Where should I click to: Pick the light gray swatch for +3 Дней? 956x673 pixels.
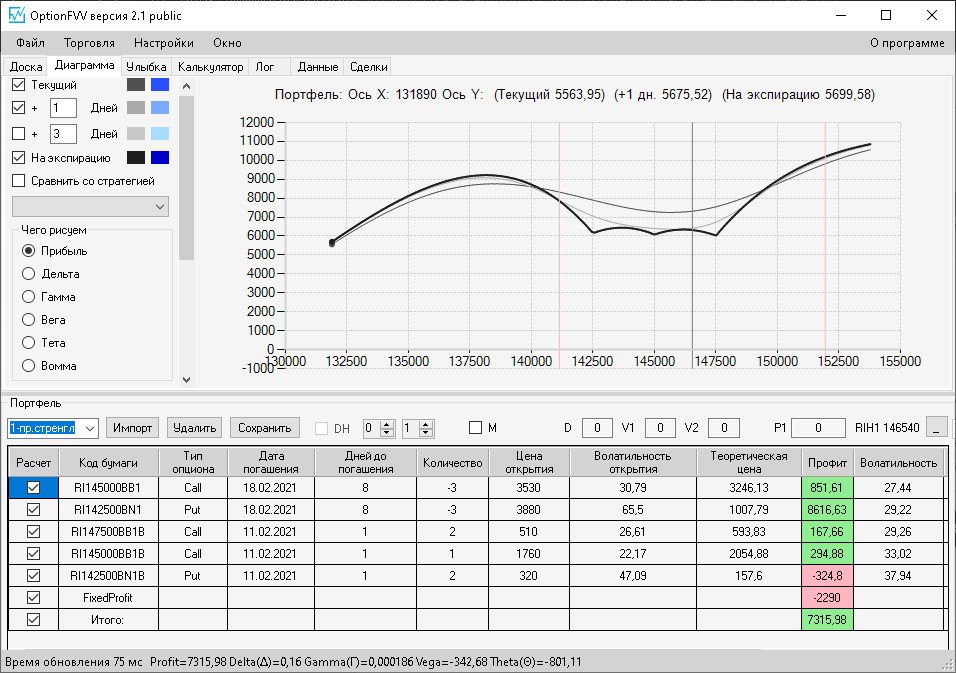(x=136, y=134)
